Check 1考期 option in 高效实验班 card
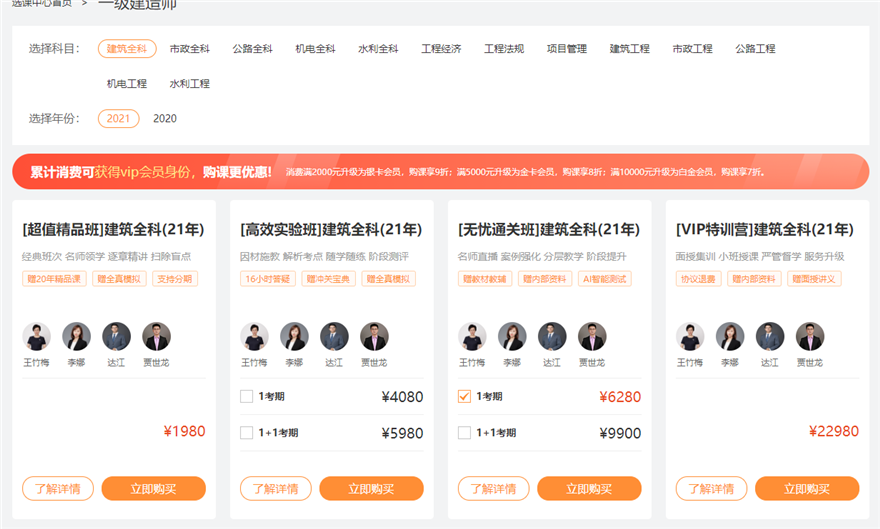The height and width of the screenshot is (529, 880). click(247, 397)
